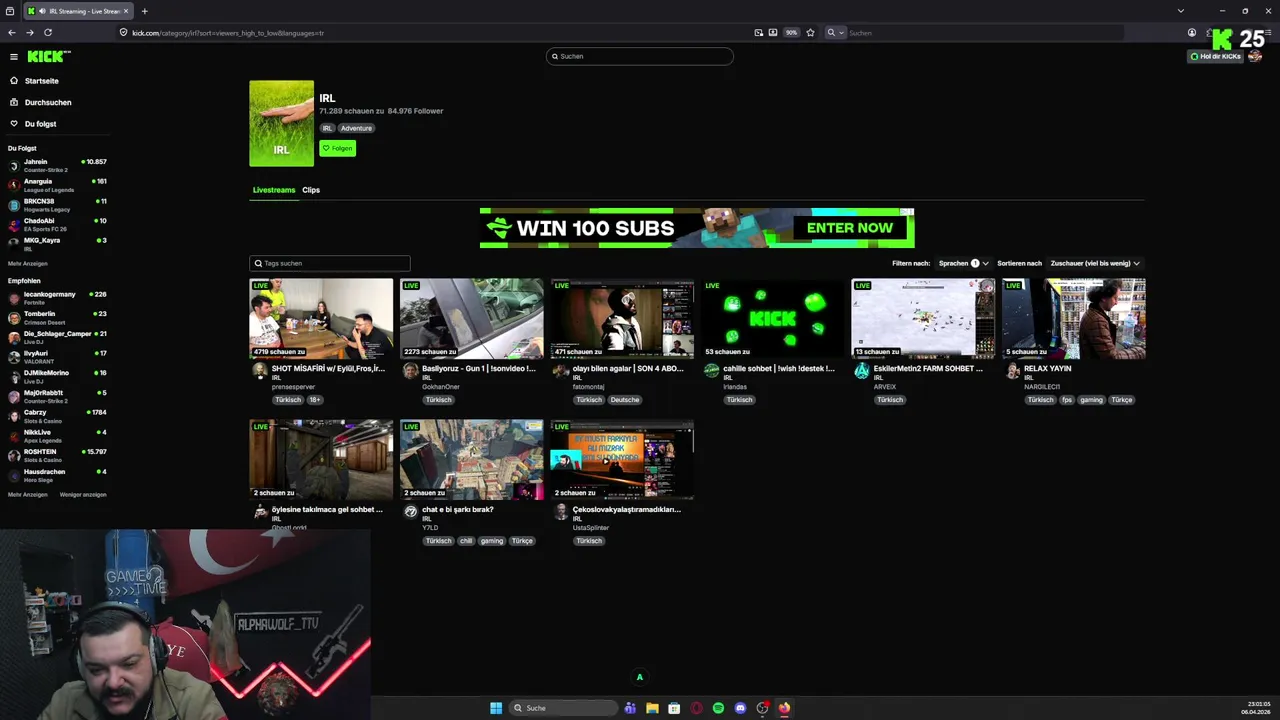Open the EskilerMetin2 FARM SOHBET thumbnail
This screenshot has width=1280, height=720.
(923, 318)
